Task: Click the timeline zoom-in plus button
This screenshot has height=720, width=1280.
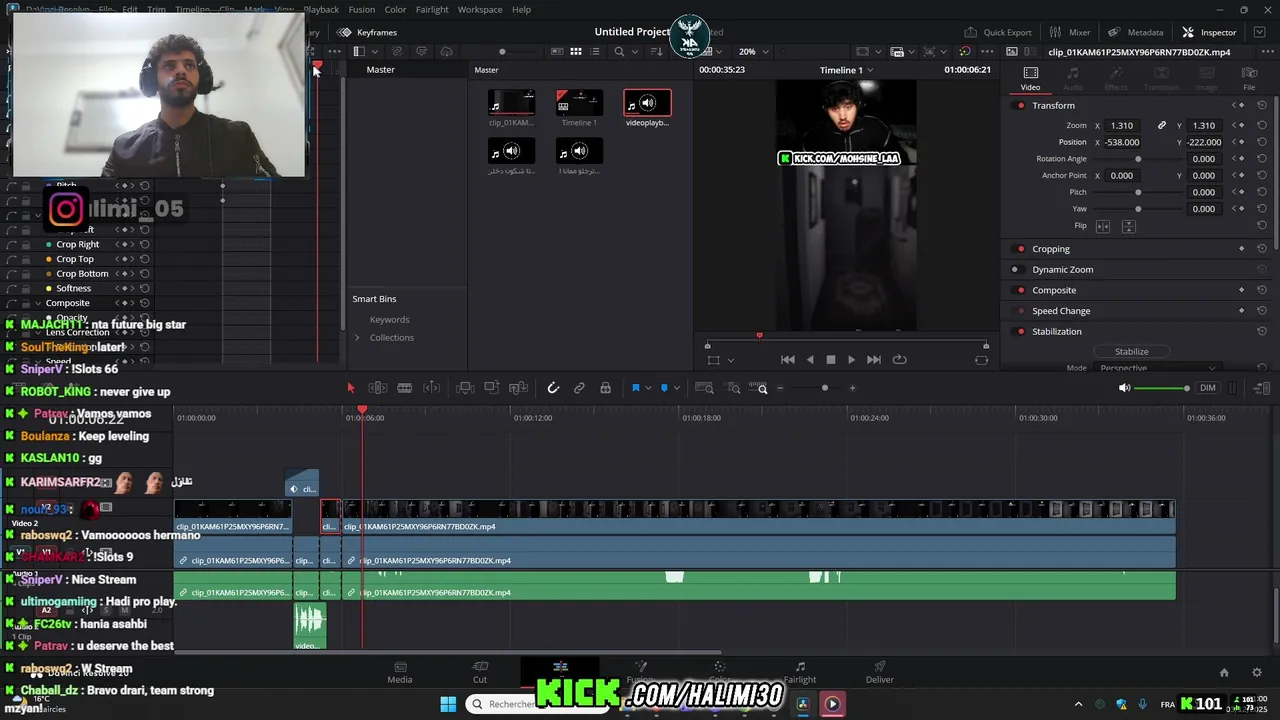Action: [x=852, y=388]
